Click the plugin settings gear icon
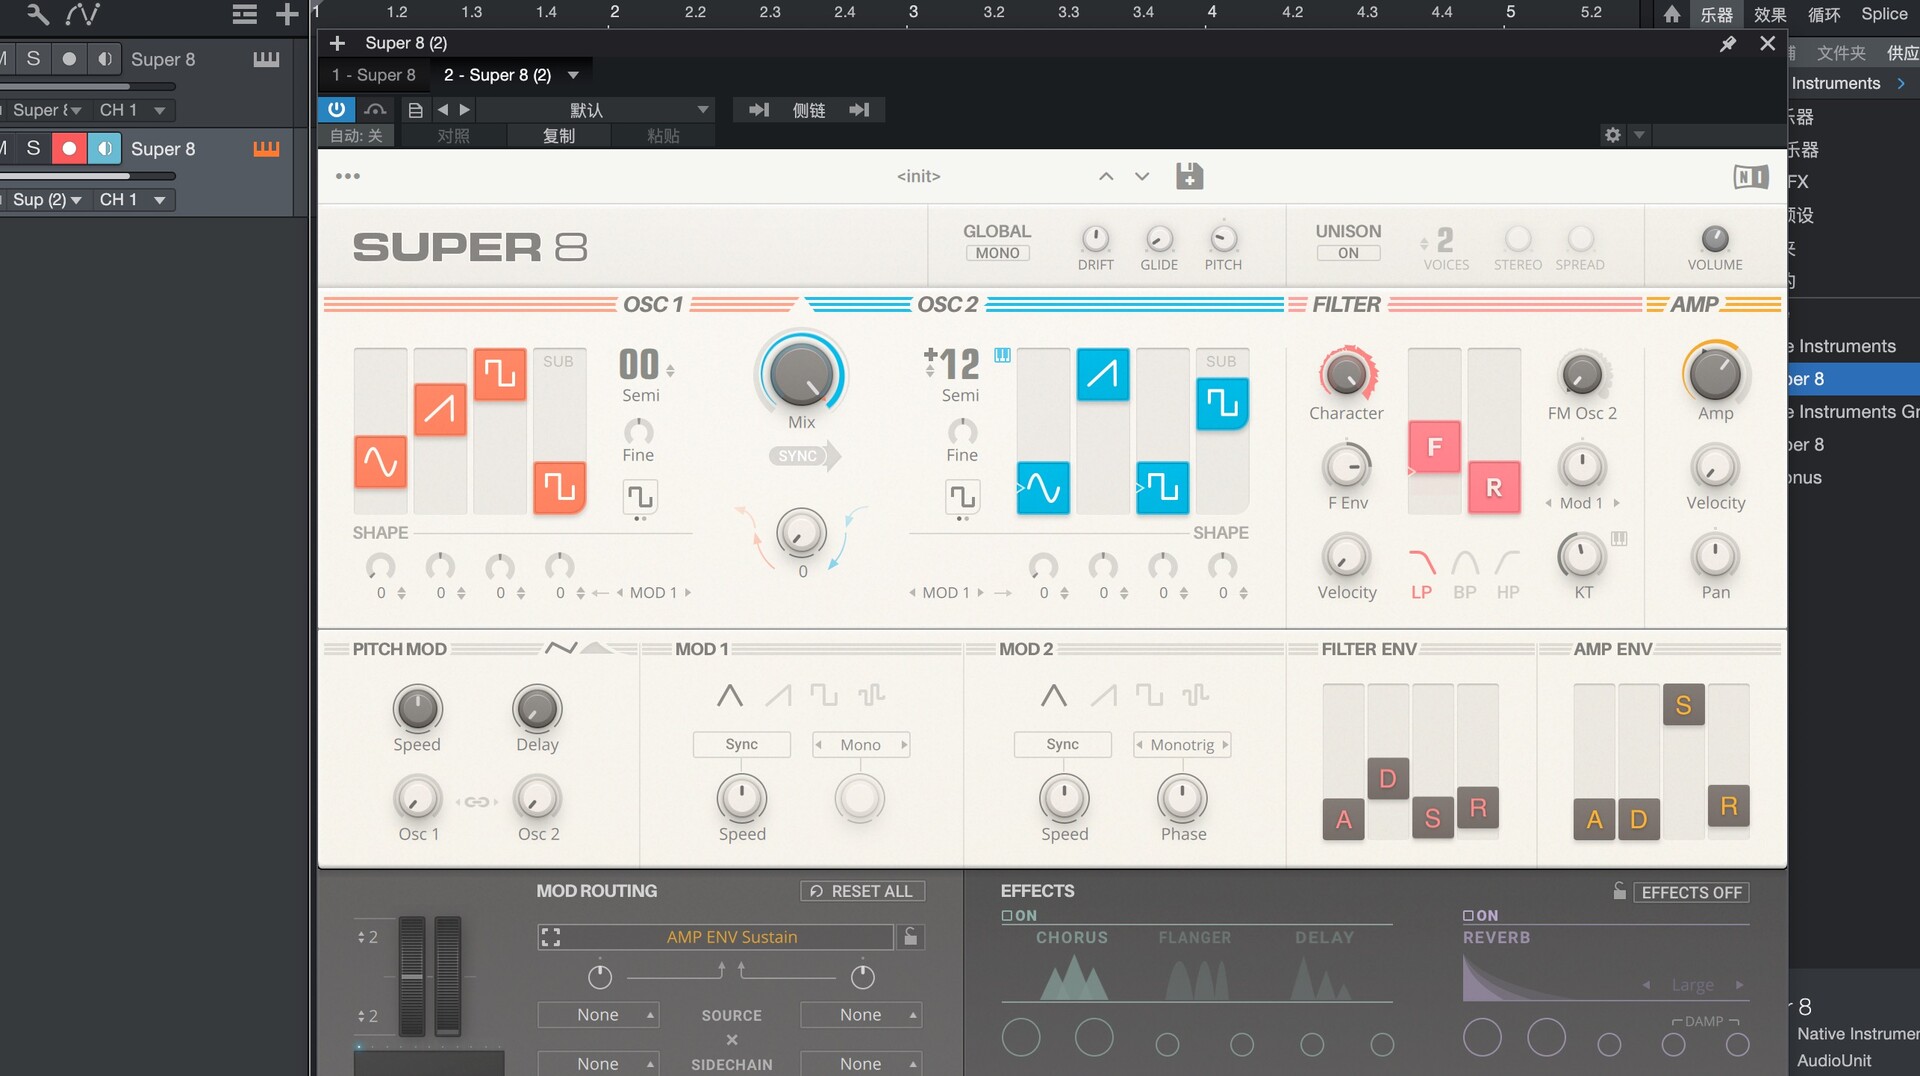Viewport: 1920px width, 1076px height. pos(1612,134)
